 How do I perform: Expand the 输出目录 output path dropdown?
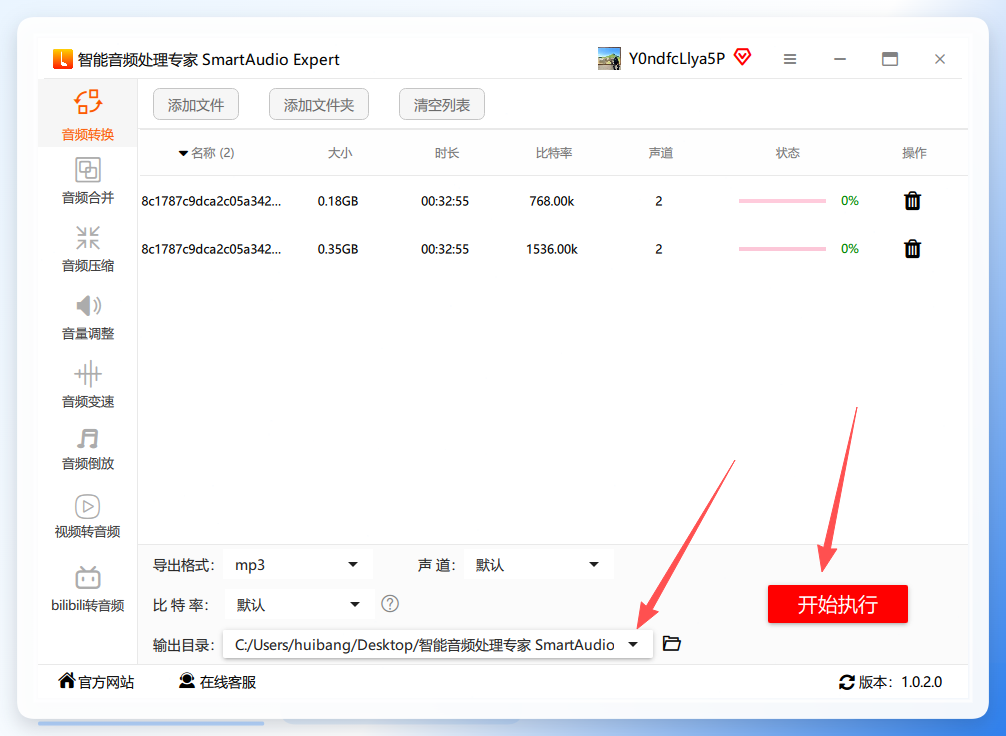click(438, 644)
